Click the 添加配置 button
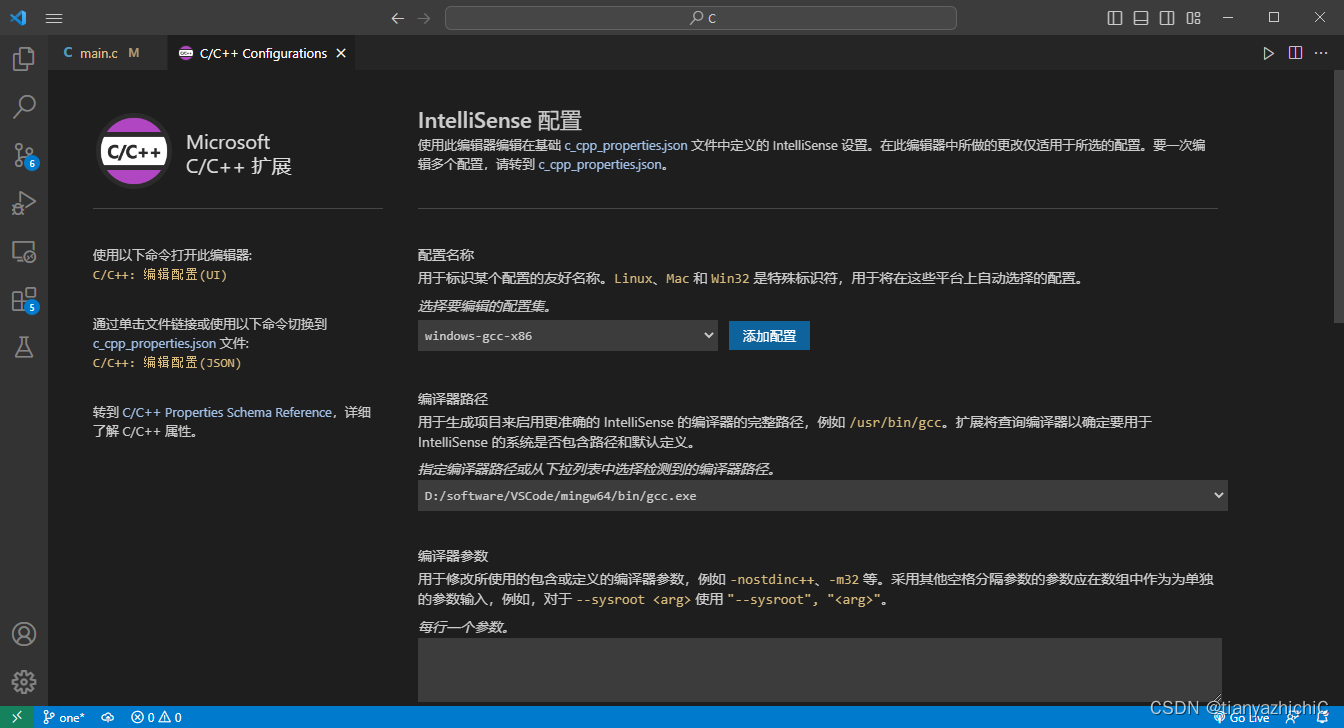1344x728 pixels. pyautogui.click(x=769, y=336)
